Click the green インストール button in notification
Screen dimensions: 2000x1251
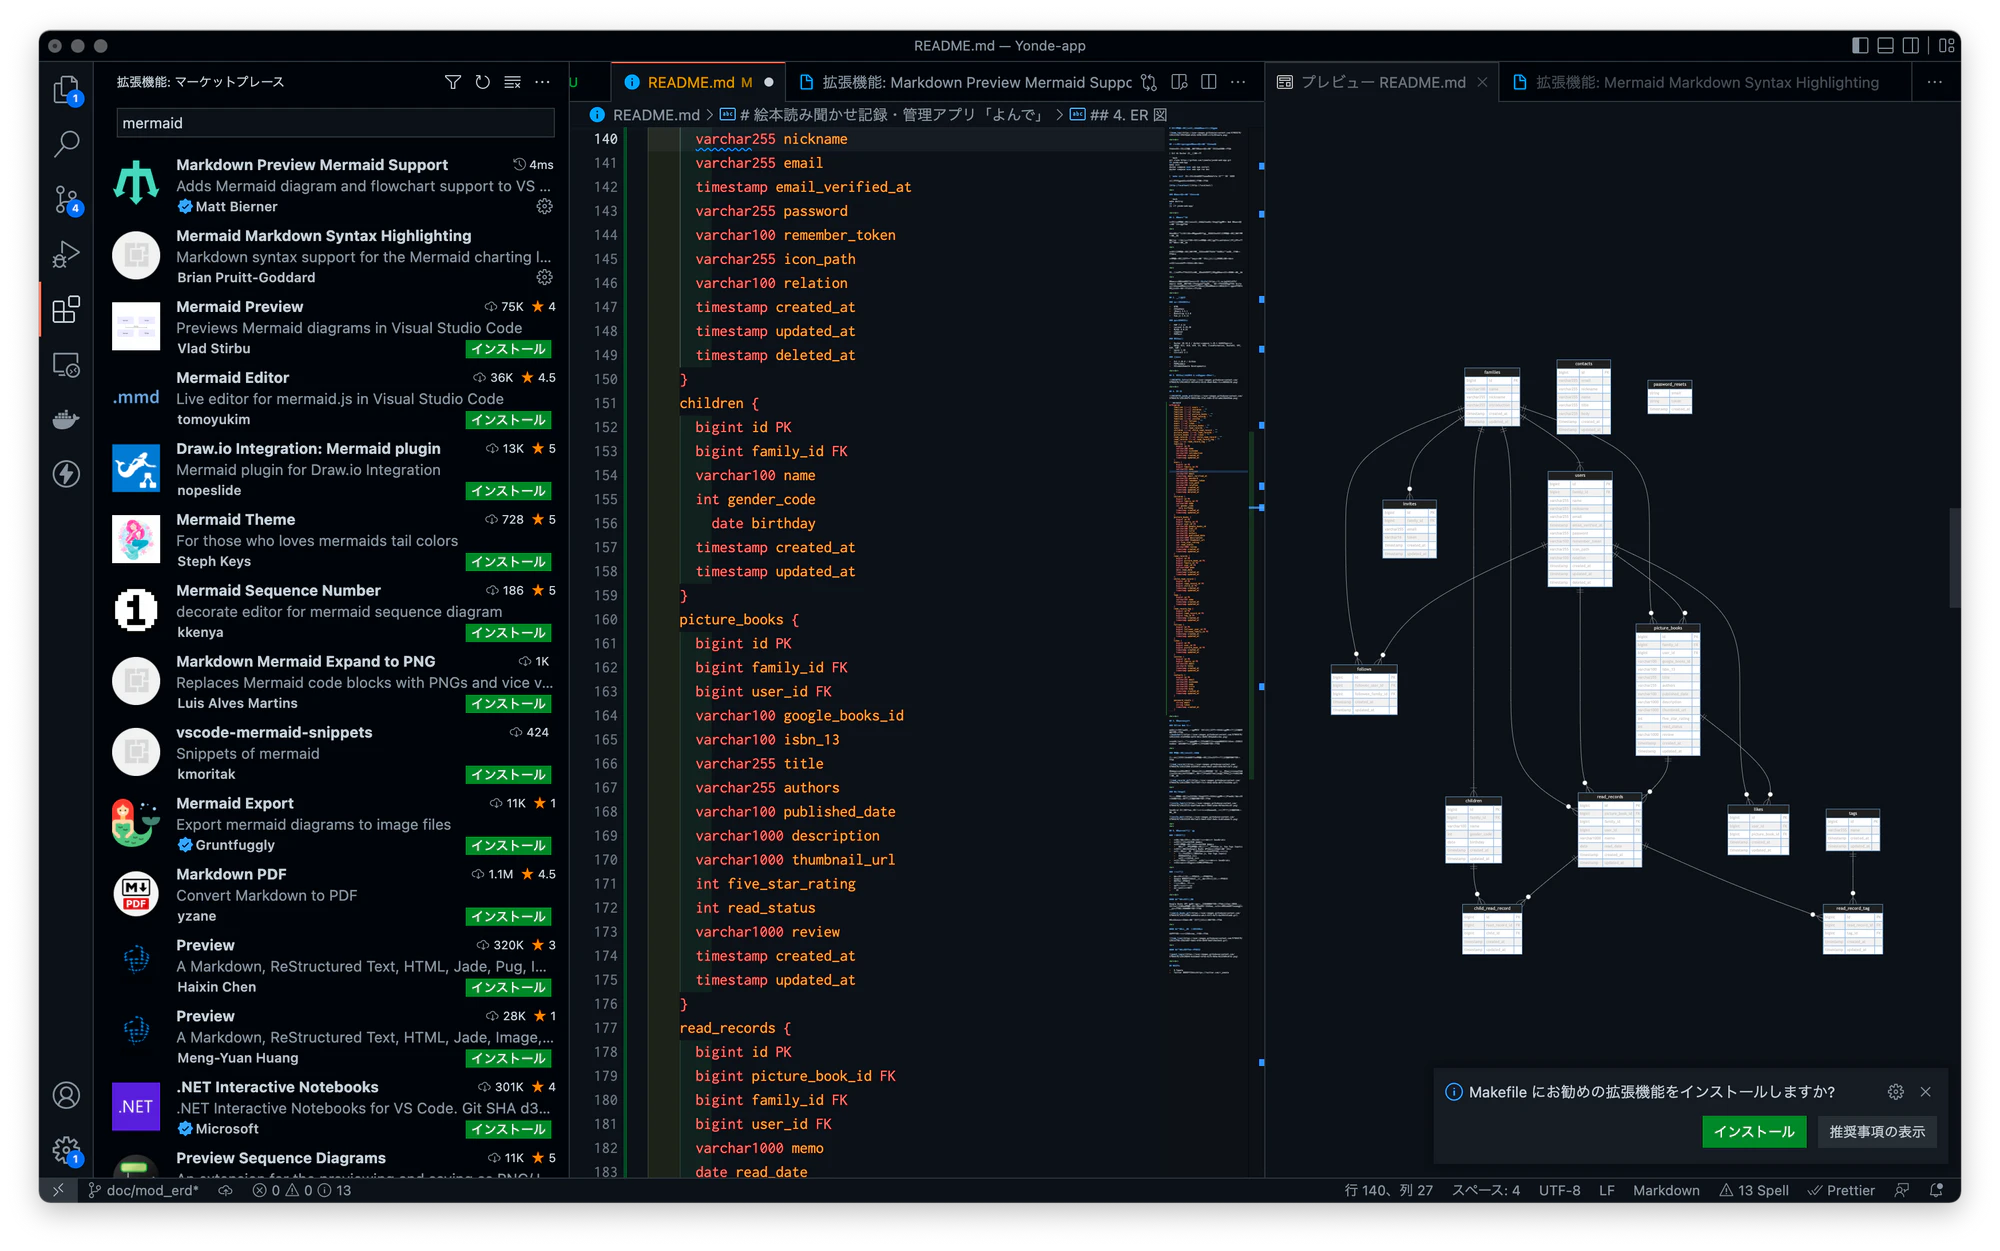click(1754, 1132)
